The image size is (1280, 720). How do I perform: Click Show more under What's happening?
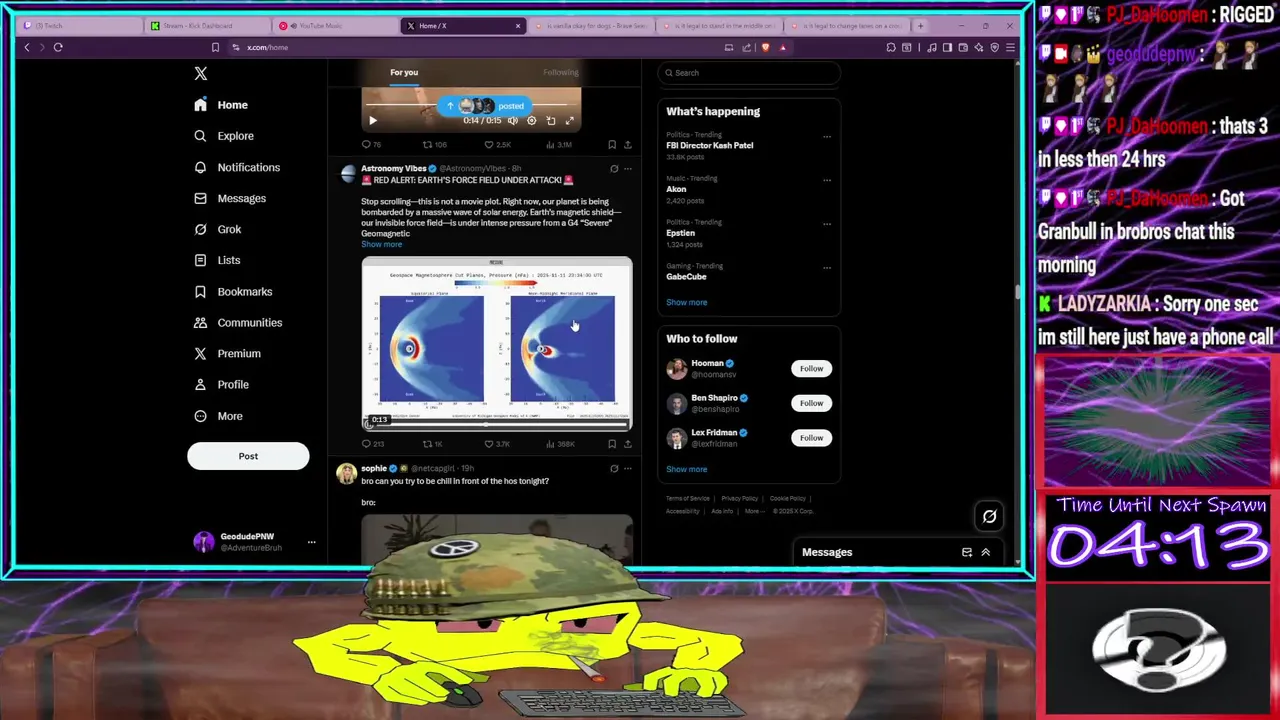coord(686,302)
